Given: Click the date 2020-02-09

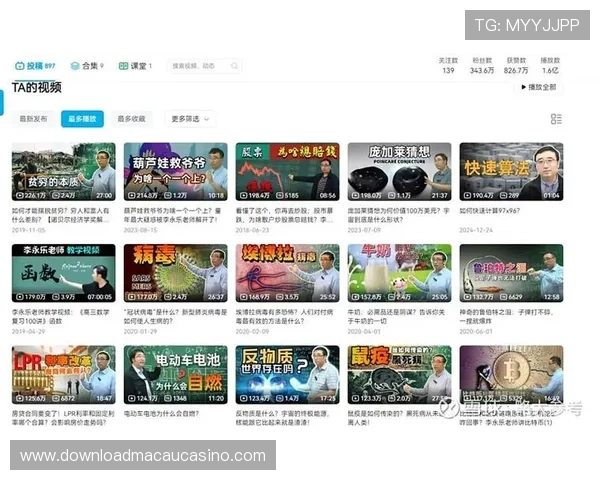Looking at the screenshot, I should [253, 331].
